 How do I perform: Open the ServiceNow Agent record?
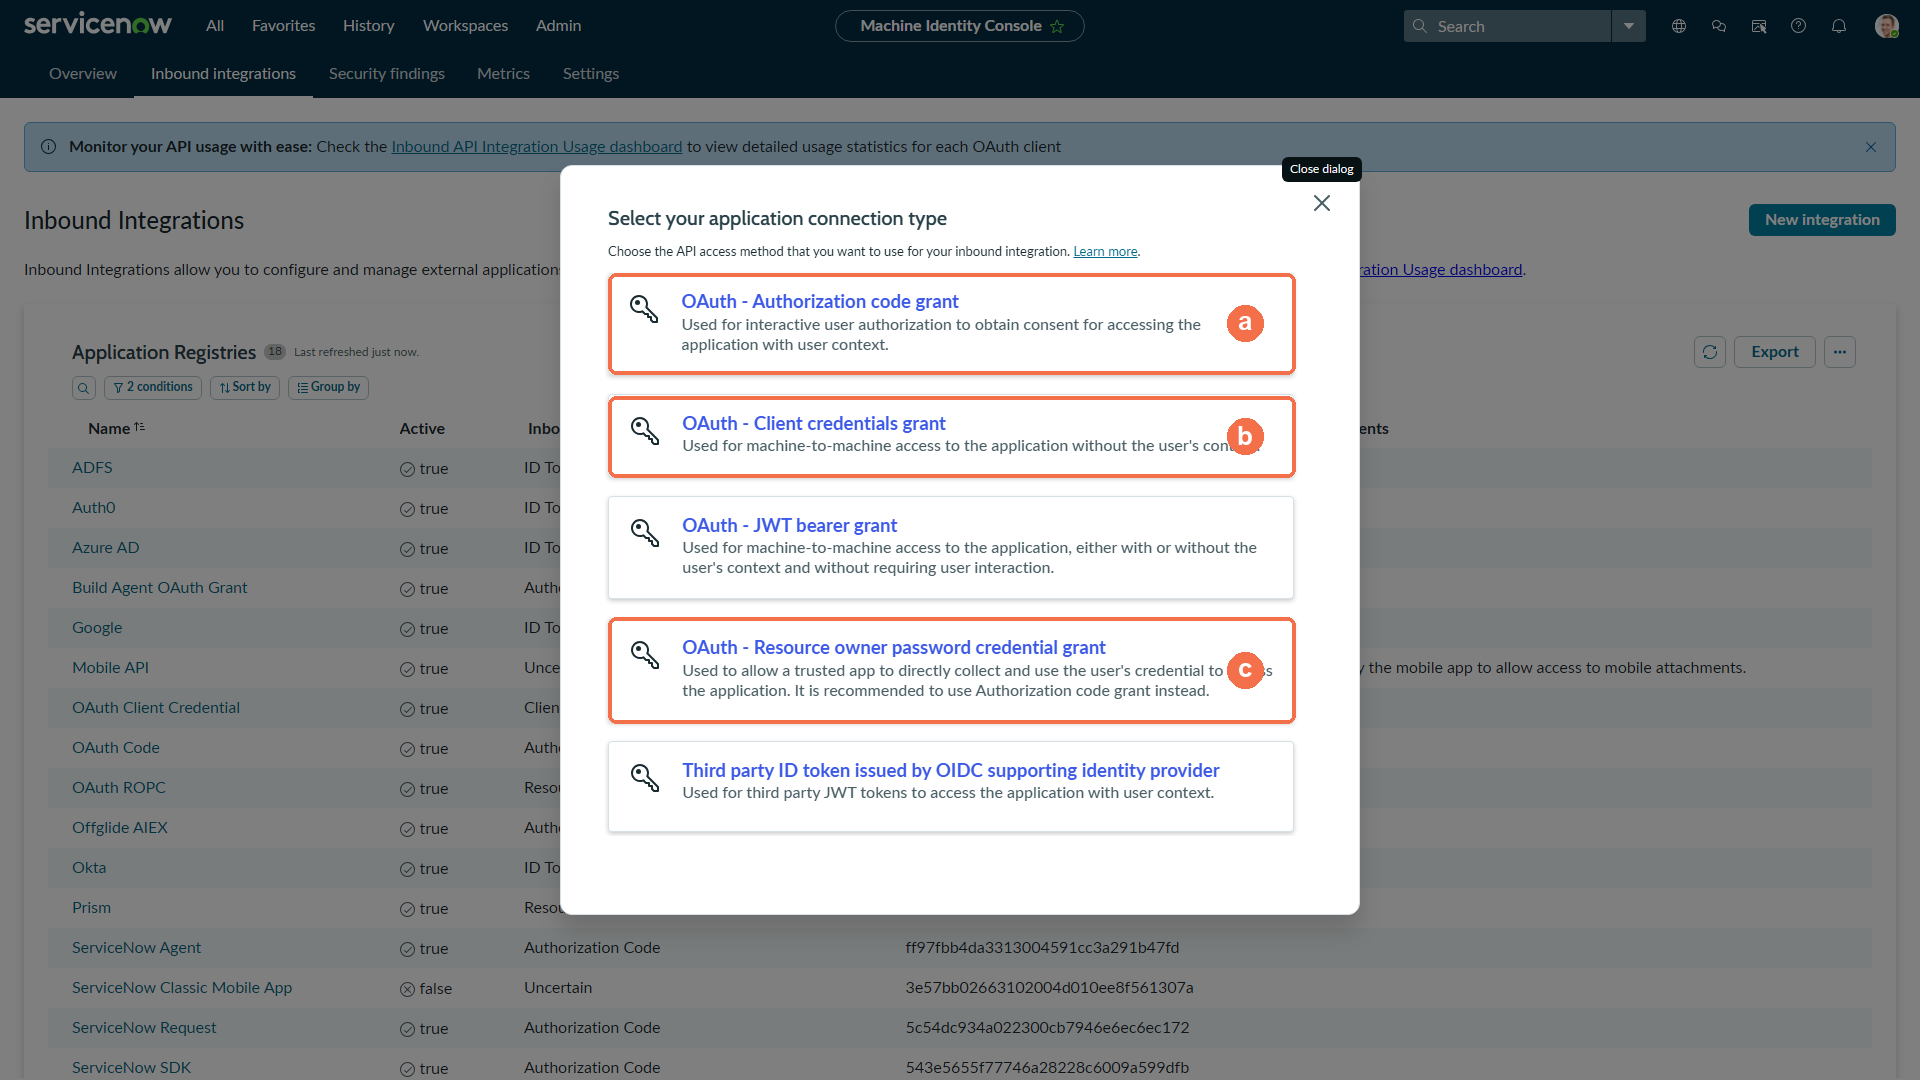click(x=136, y=948)
